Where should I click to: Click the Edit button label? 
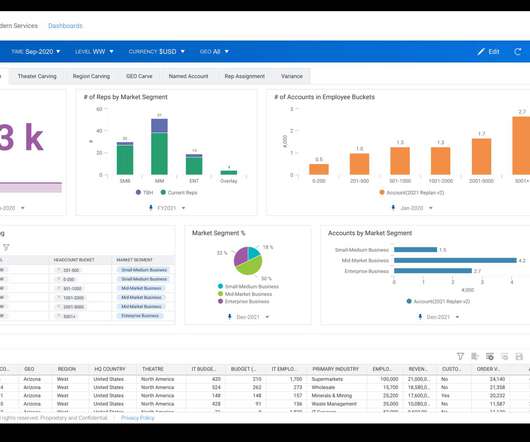coord(493,52)
